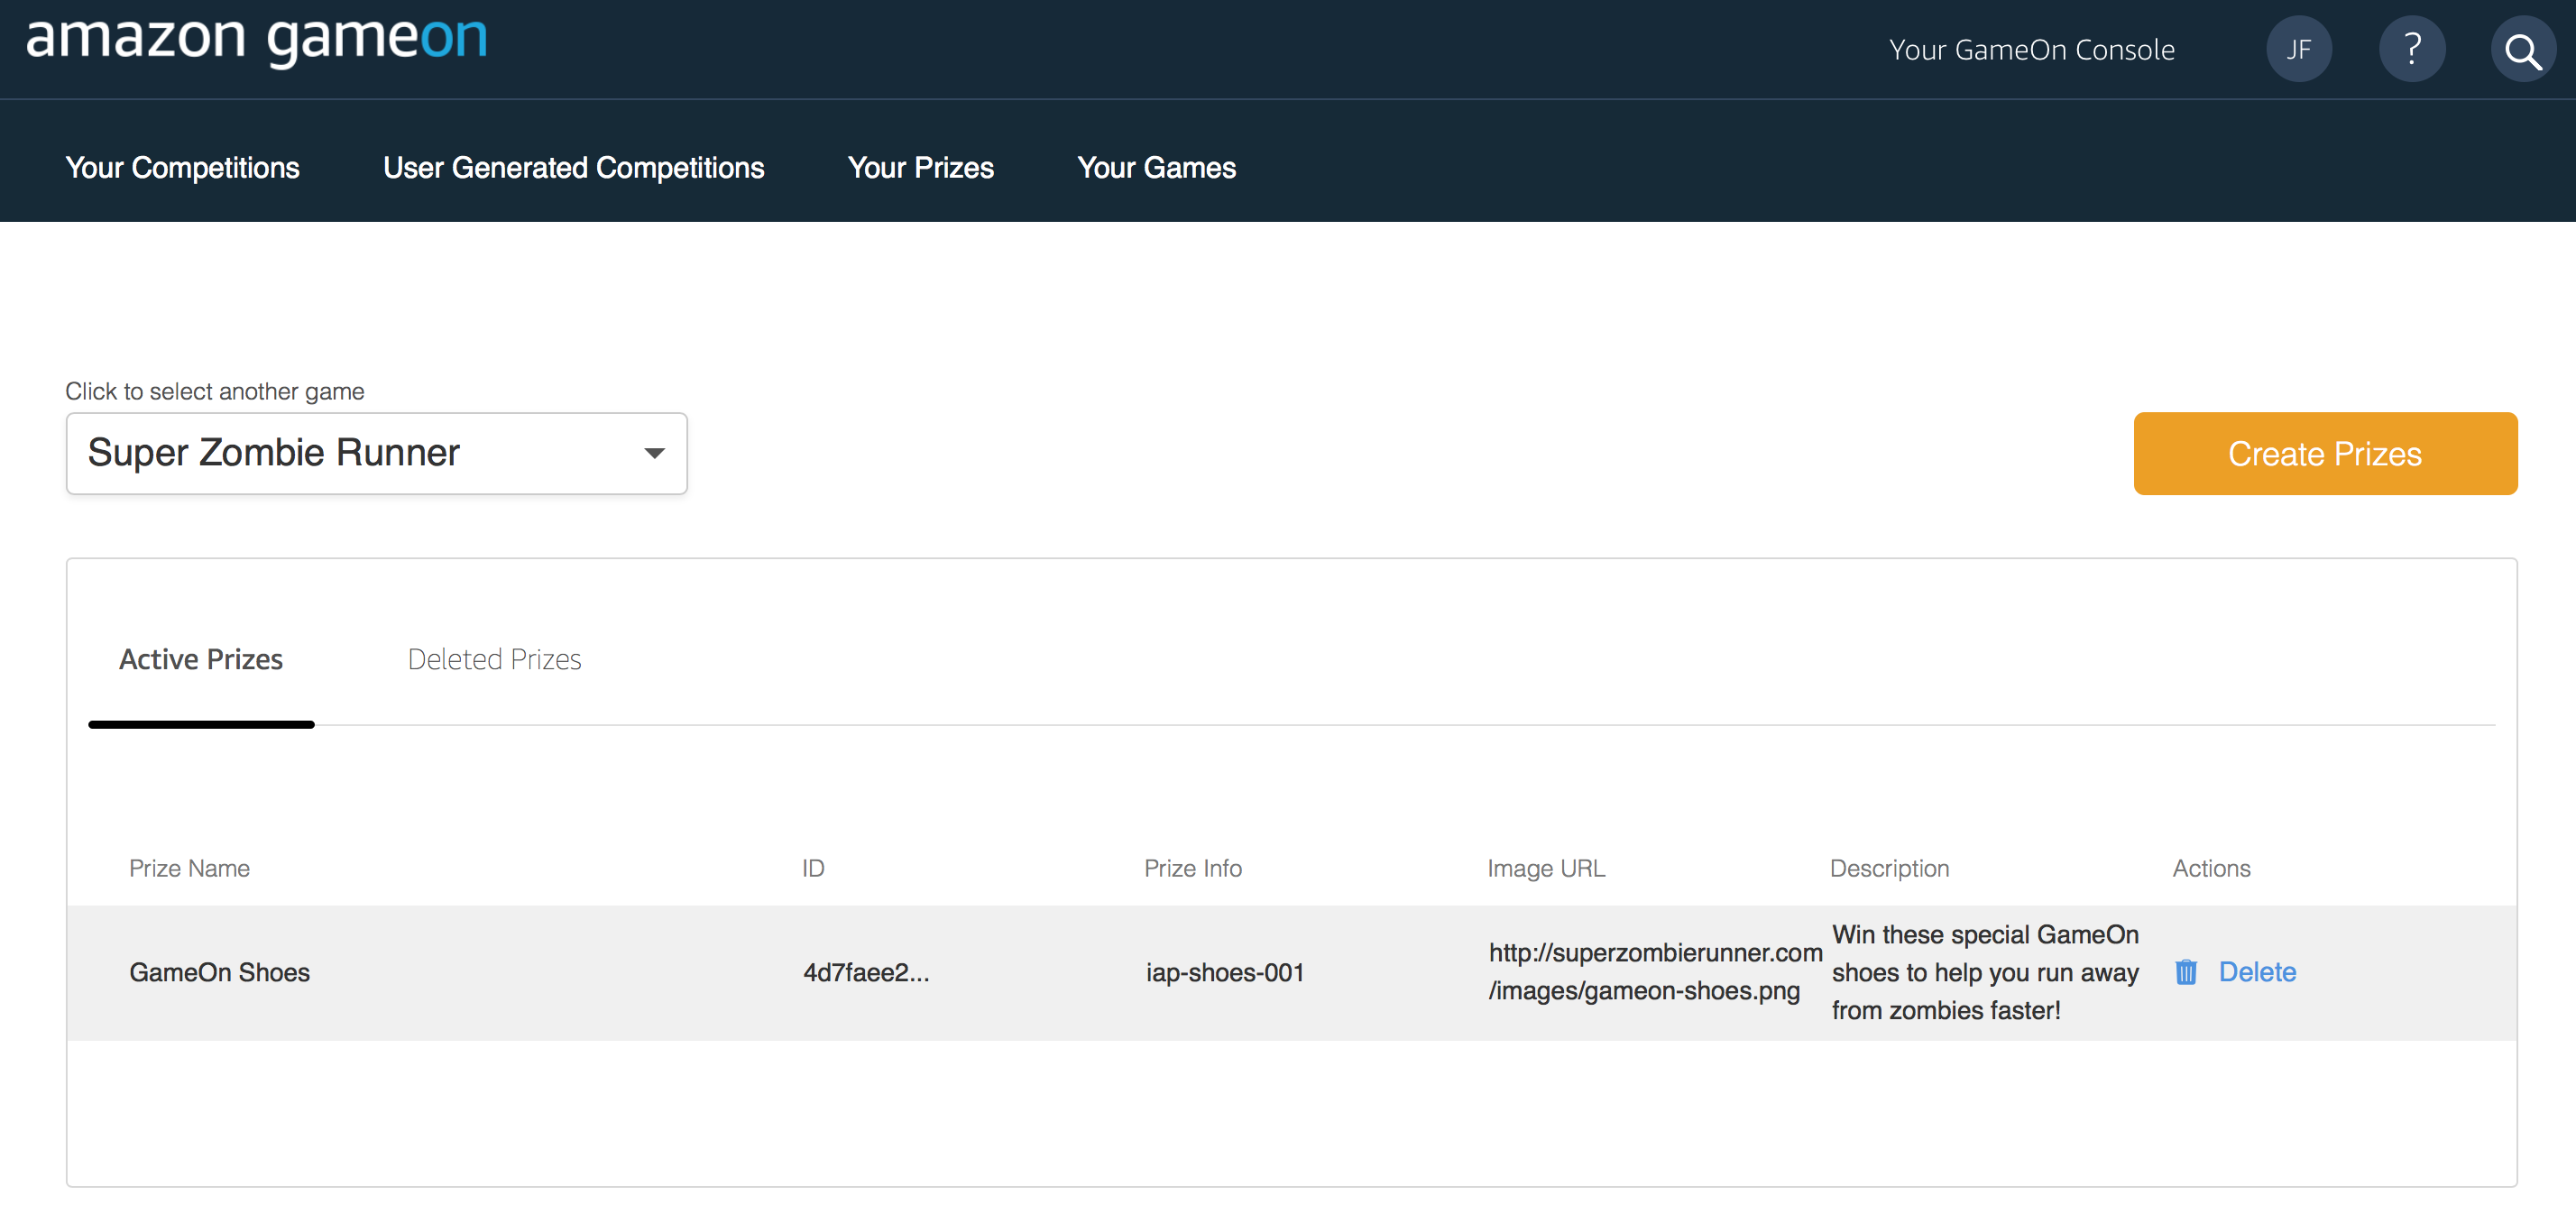Screen dimensions: 2576x1223
Task: Click the amazon gameon logo
Action: pyautogui.click(x=256, y=40)
